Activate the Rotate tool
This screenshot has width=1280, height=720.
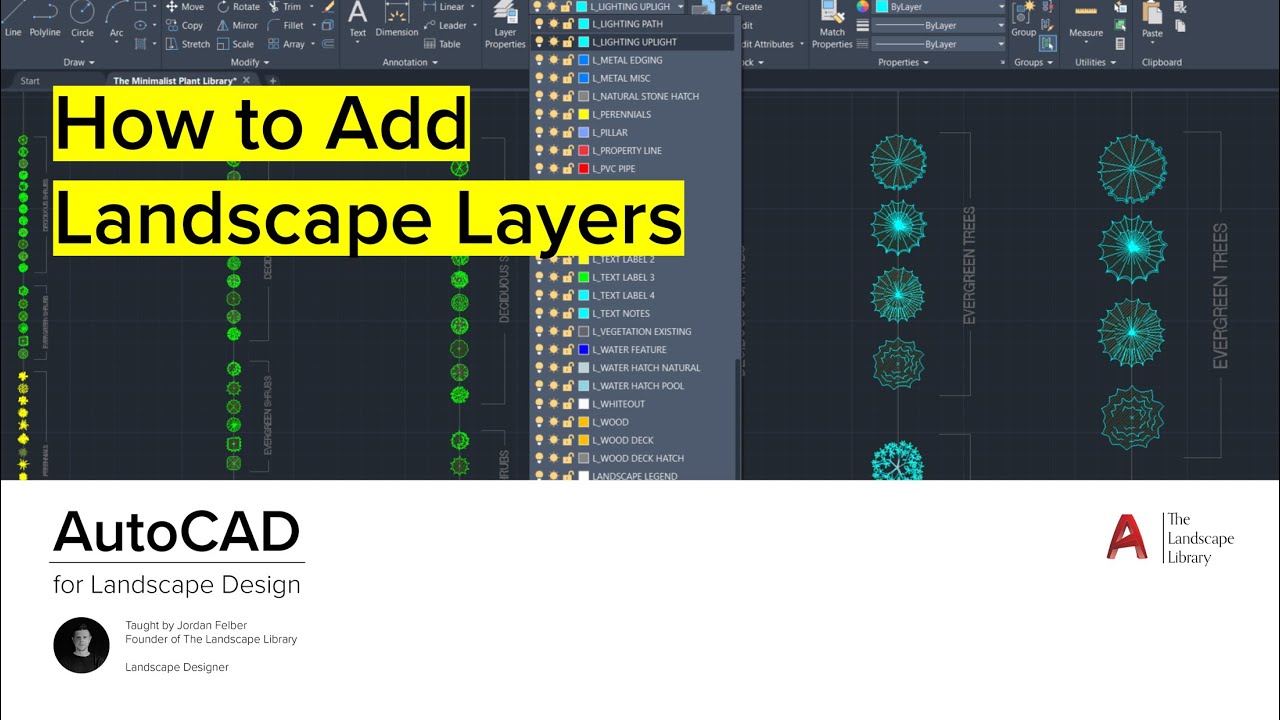point(237,7)
